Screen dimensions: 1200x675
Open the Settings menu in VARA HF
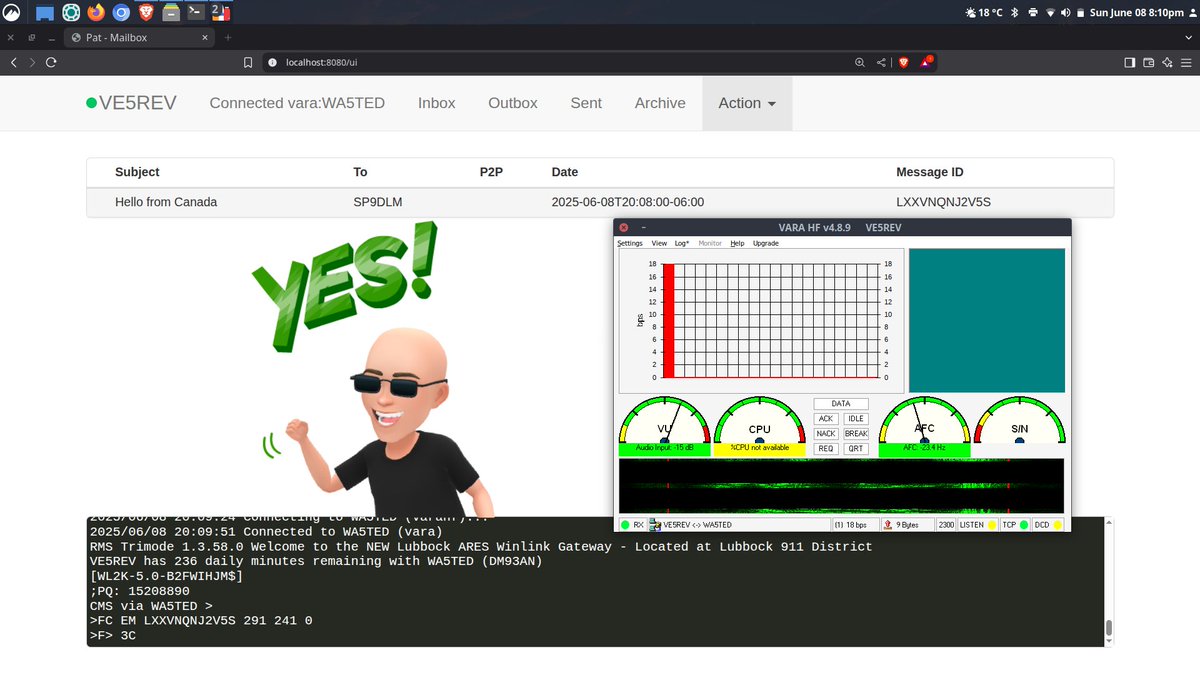pos(630,243)
